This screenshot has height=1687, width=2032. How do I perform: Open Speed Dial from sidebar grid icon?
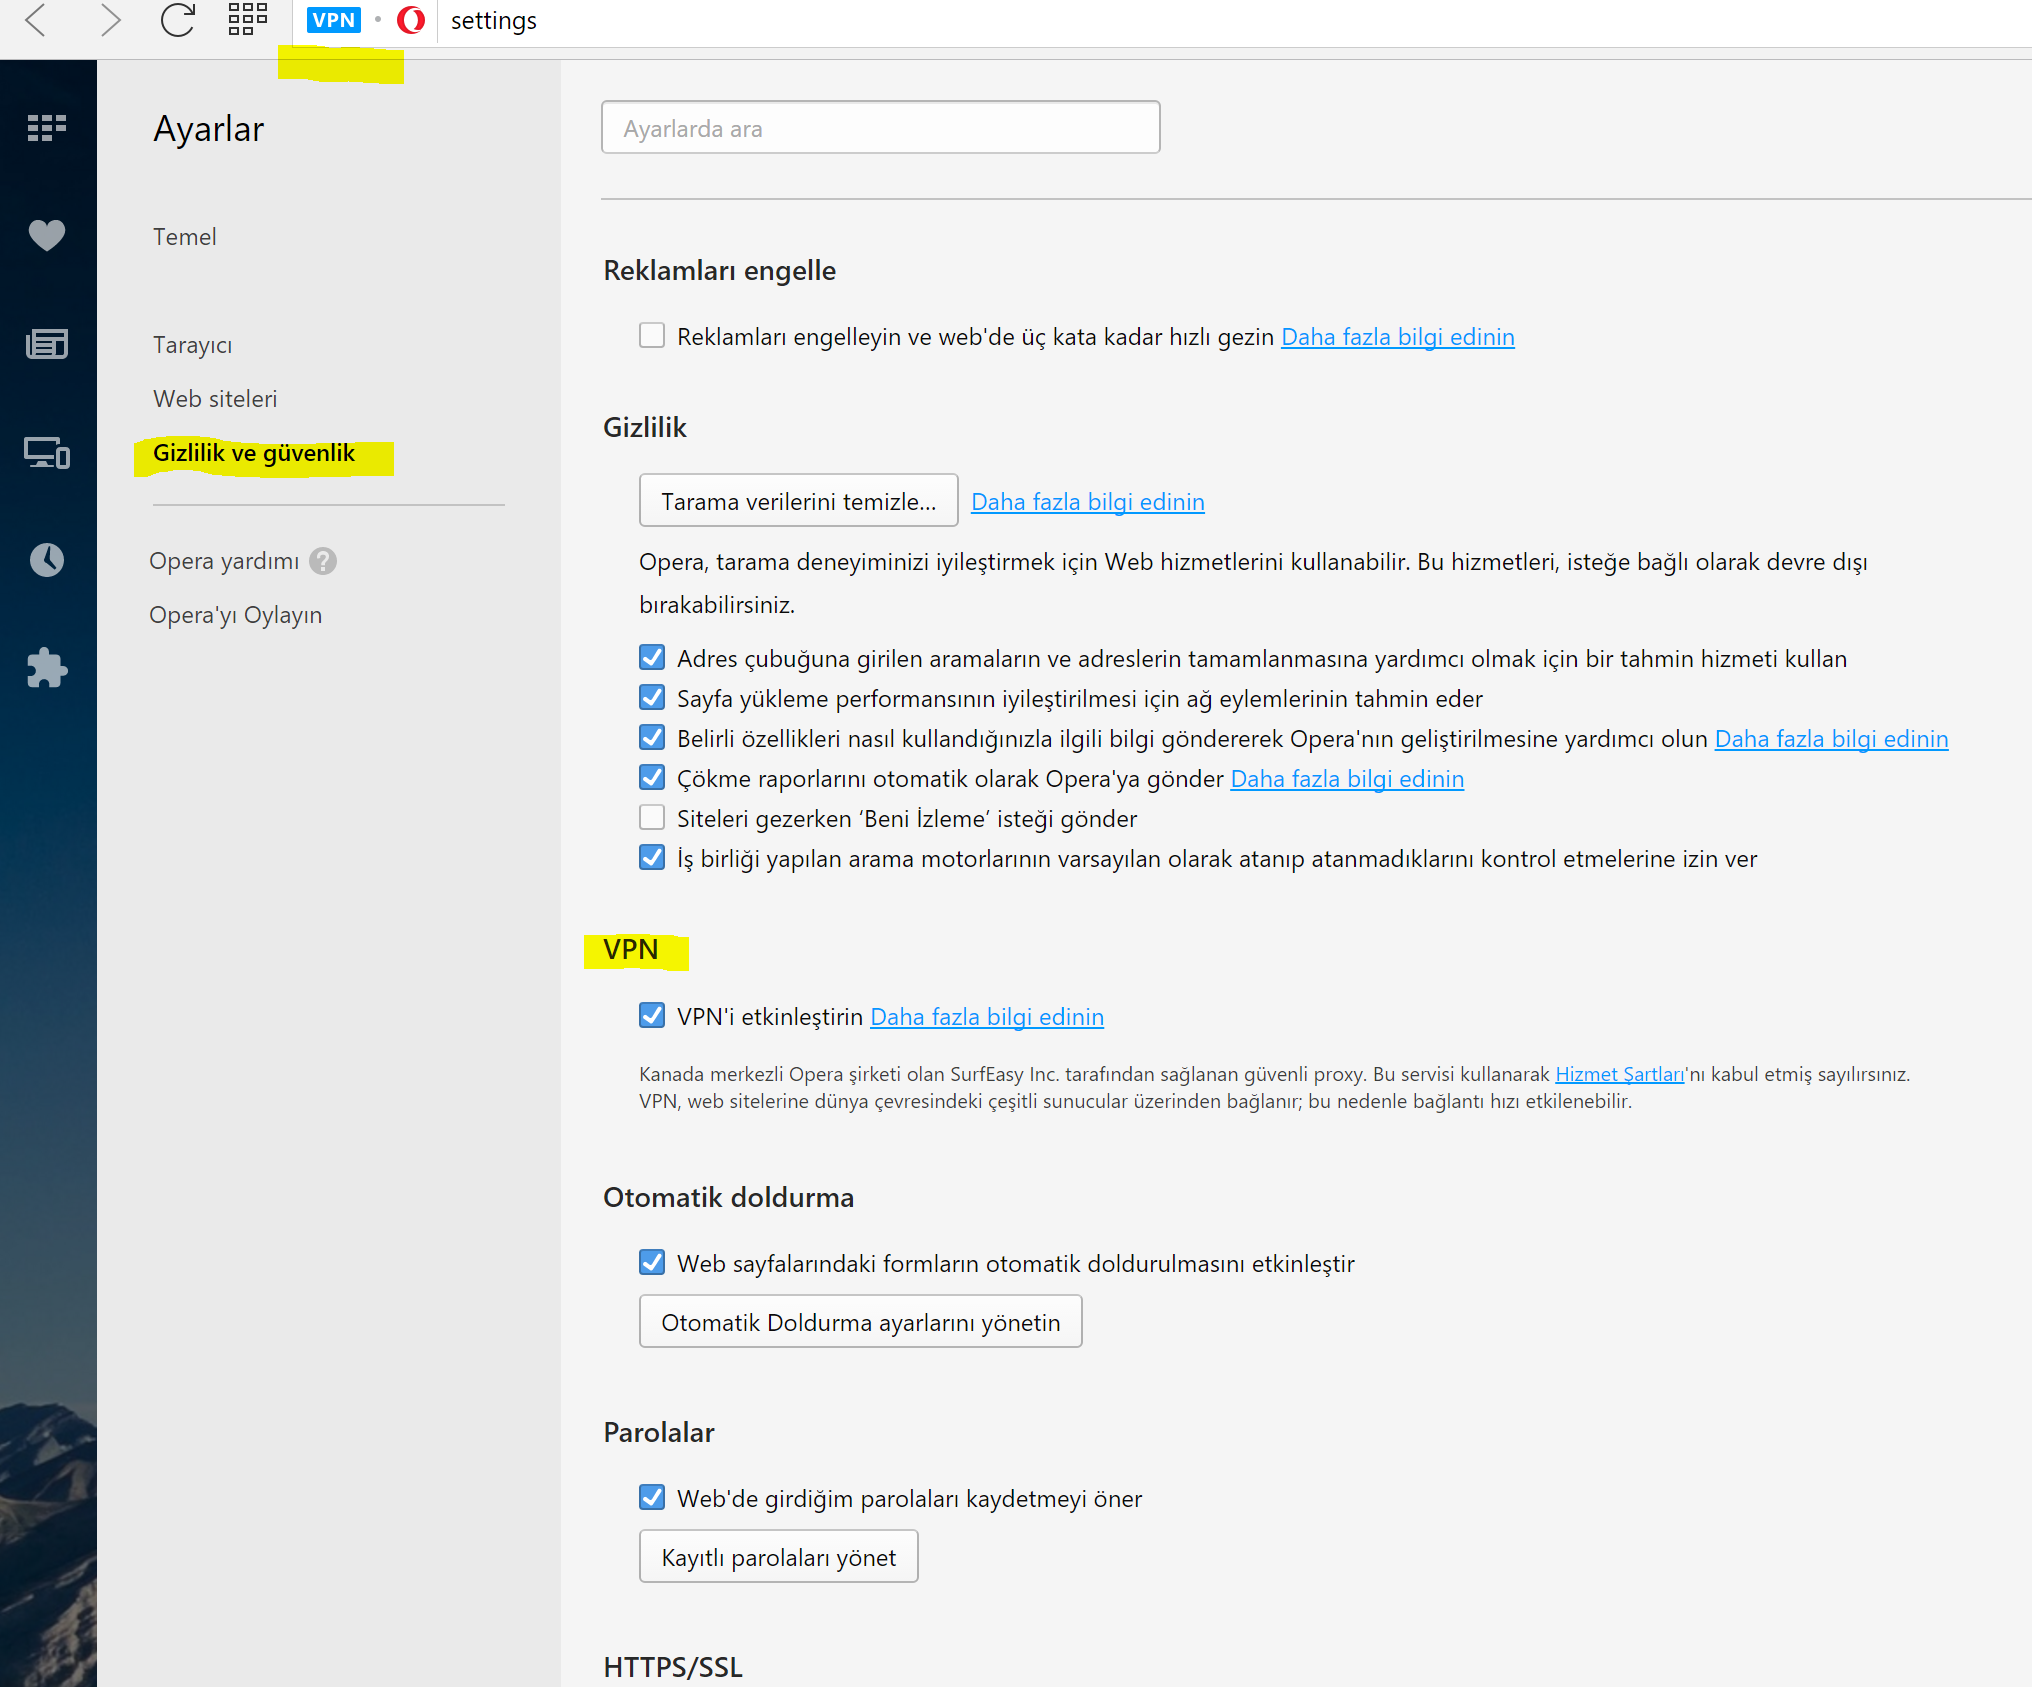point(47,127)
